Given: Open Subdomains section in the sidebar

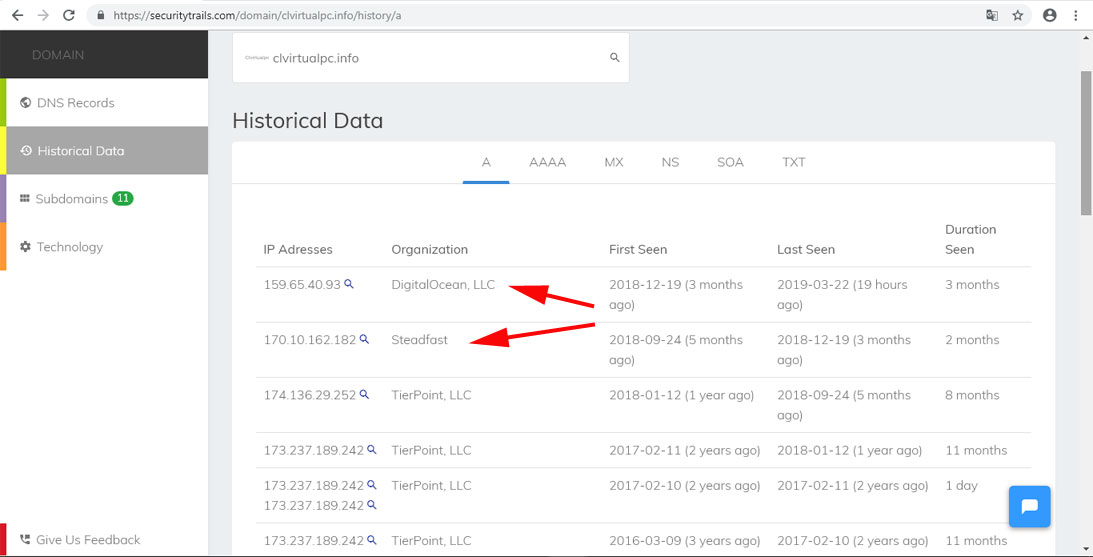Looking at the screenshot, I should tap(71, 199).
